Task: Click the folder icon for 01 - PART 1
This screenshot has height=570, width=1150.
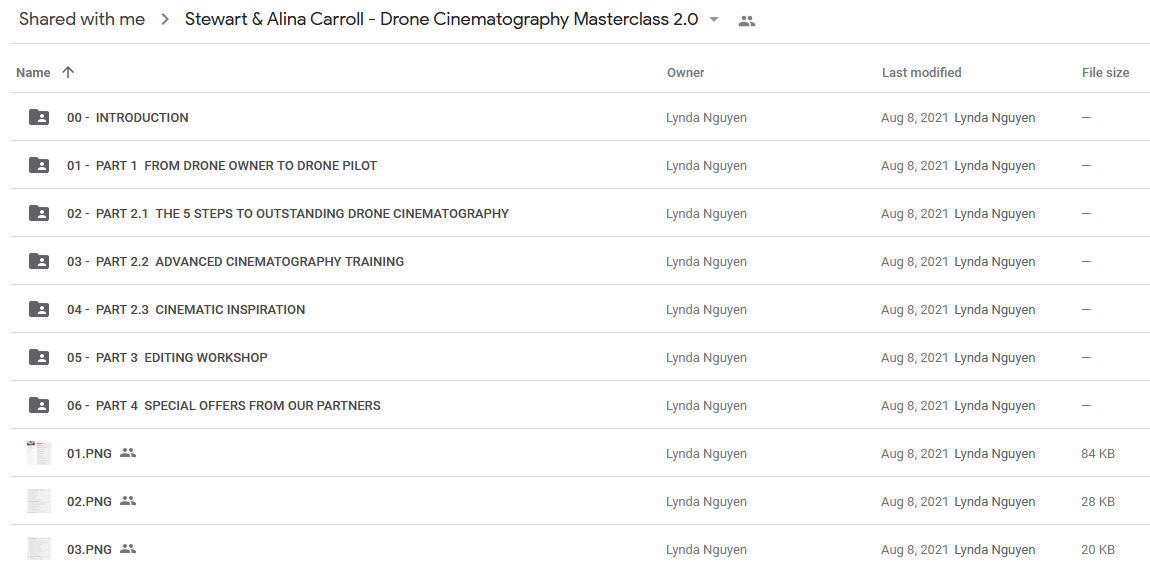Action: pyautogui.click(x=39, y=165)
